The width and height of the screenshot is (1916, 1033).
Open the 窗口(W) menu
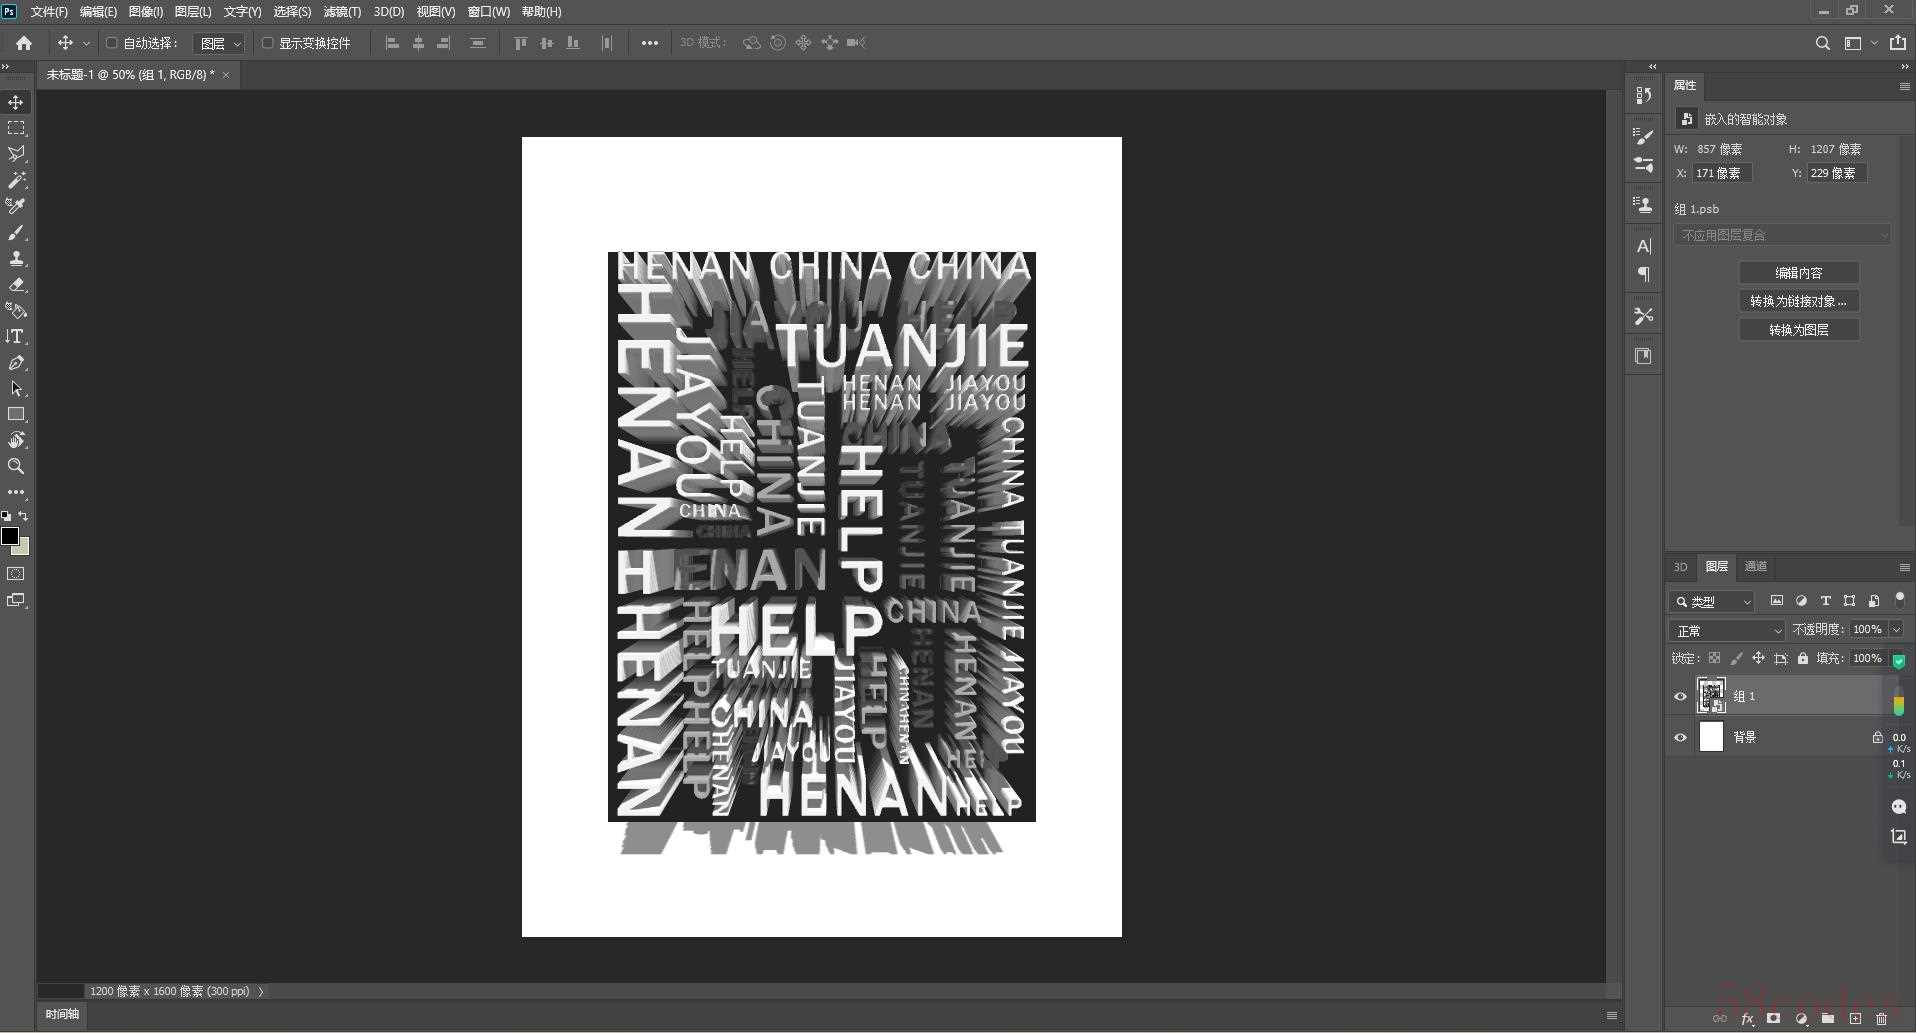pos(488,12)
